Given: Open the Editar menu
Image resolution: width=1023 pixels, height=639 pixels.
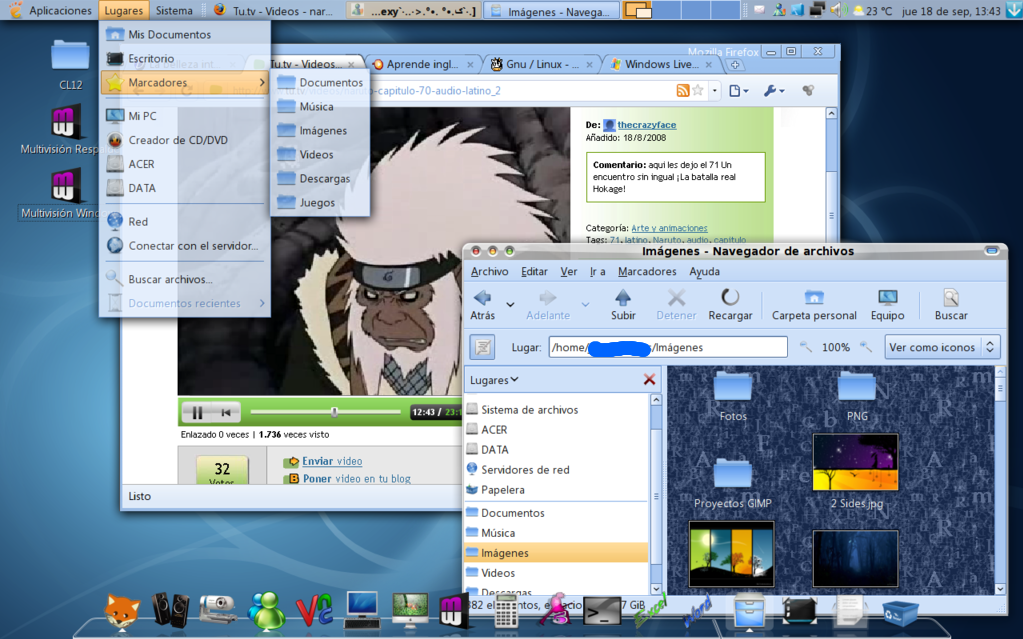Looking at the screenshot, I should [x=534, y=272].
